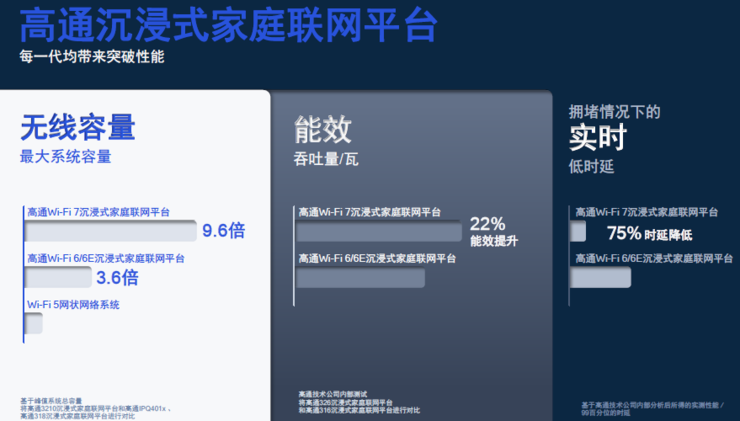740x421 pixels.
Task: Click the 吞吐量/瓦 subheading
Action: [x=326, y=158]
